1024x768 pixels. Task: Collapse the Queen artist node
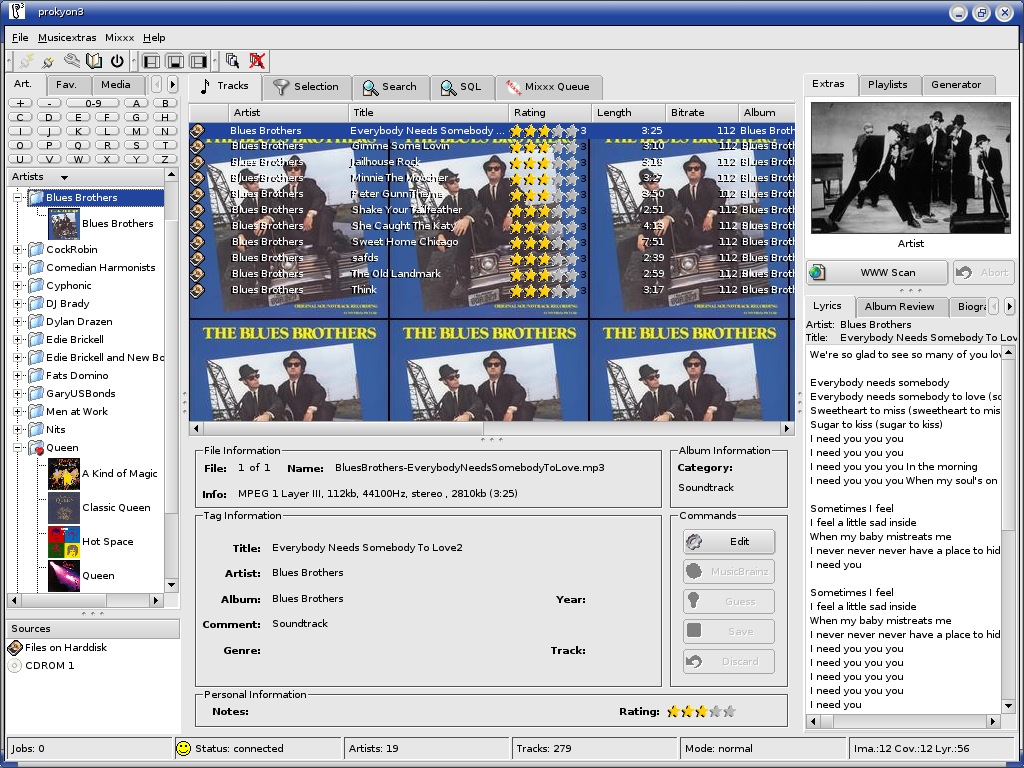[18, 448]
